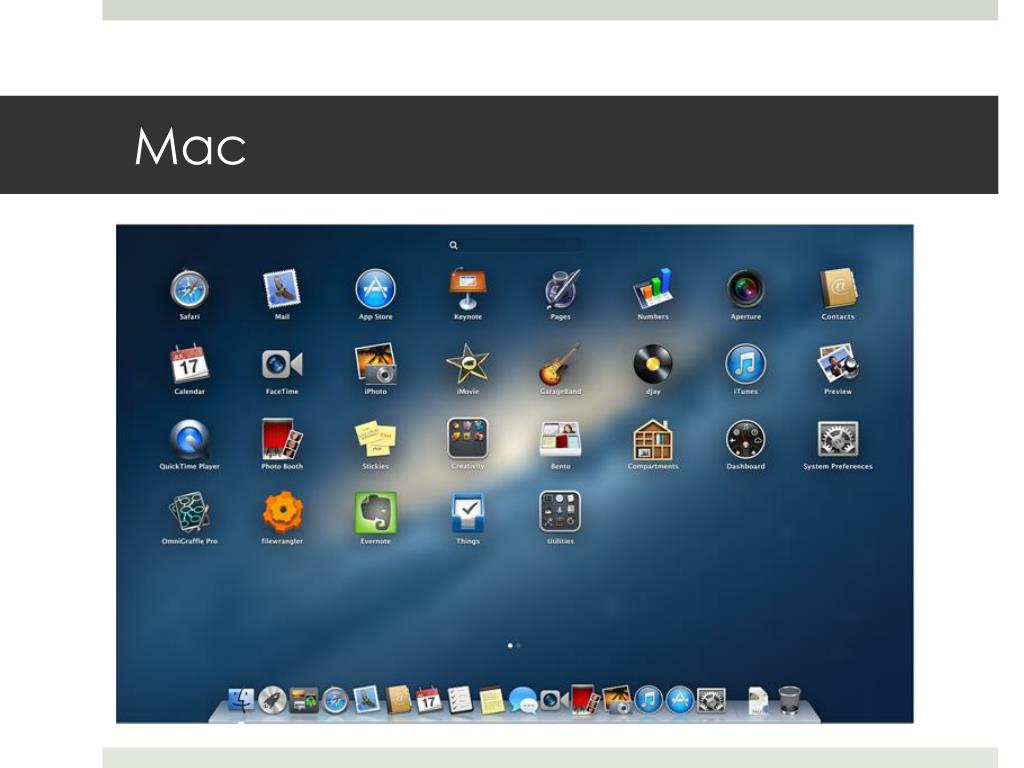This screenshot has width=1024, height=768.
Task: Open Finder in the Dock
Action: 241,700
